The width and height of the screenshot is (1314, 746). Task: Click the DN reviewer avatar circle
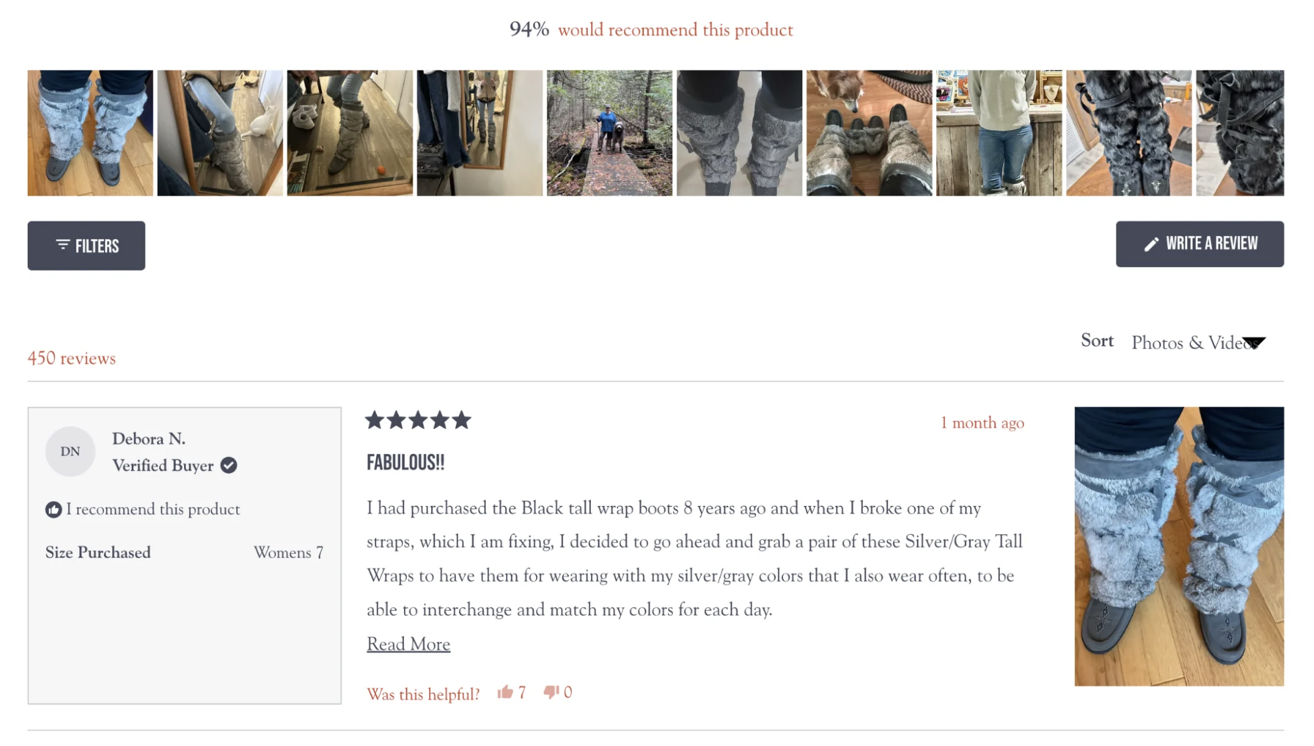(x=70, y=451)
